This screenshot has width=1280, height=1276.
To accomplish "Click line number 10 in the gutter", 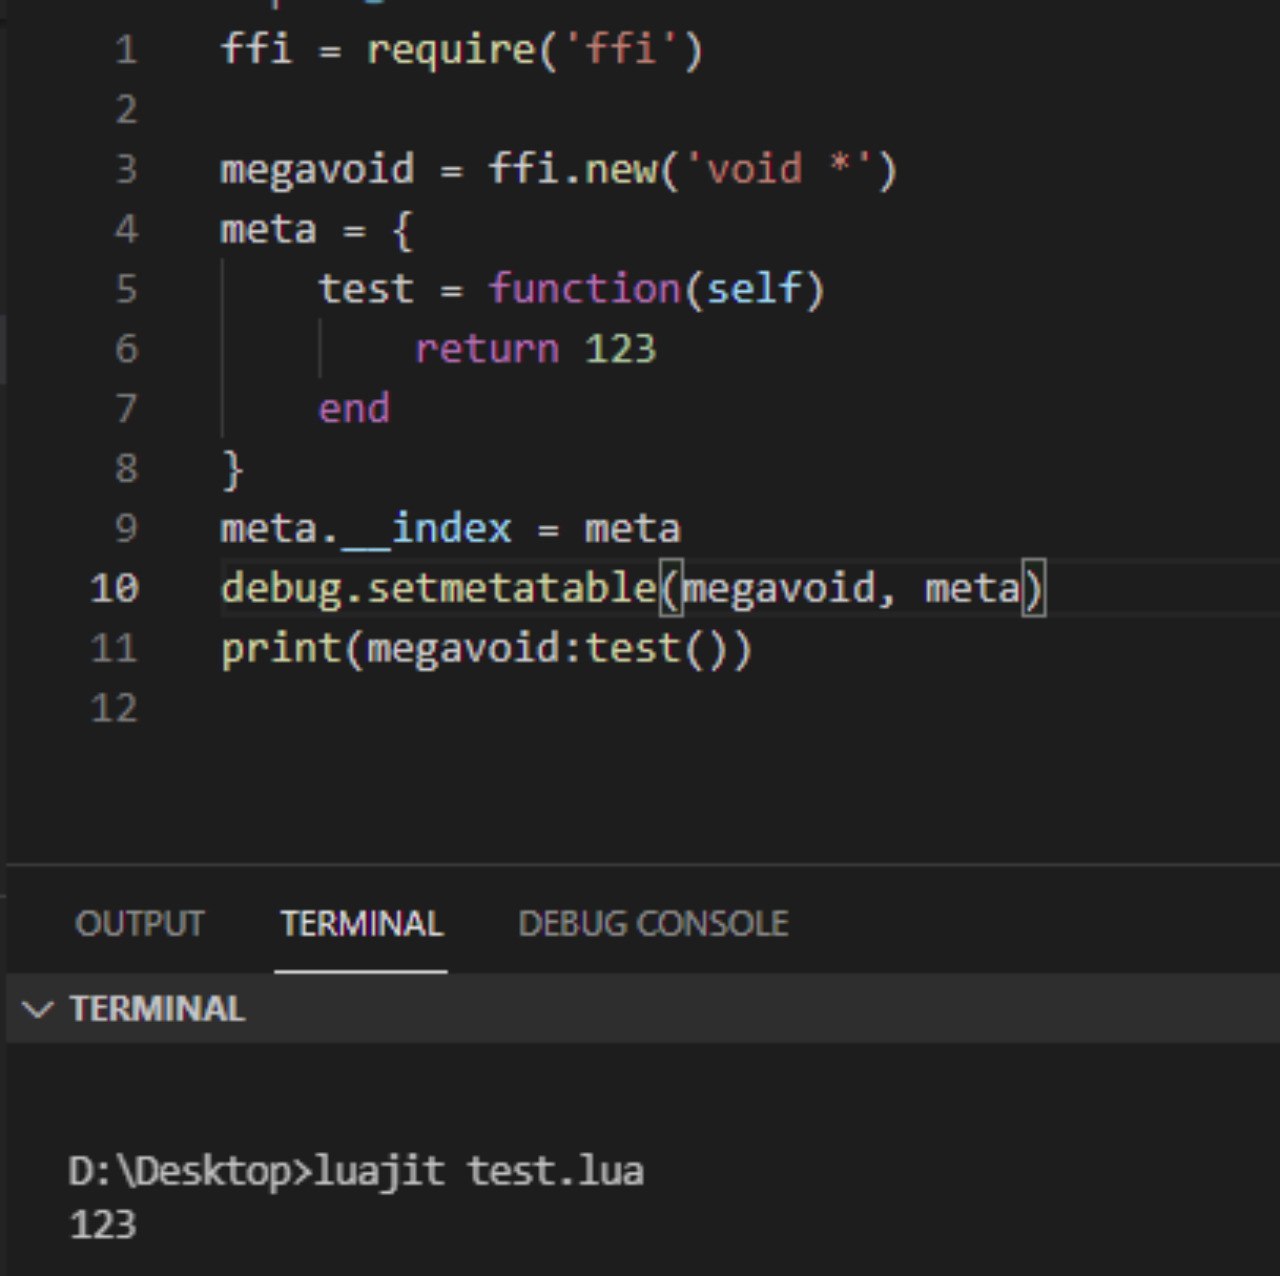I will (x=114, y=588).
